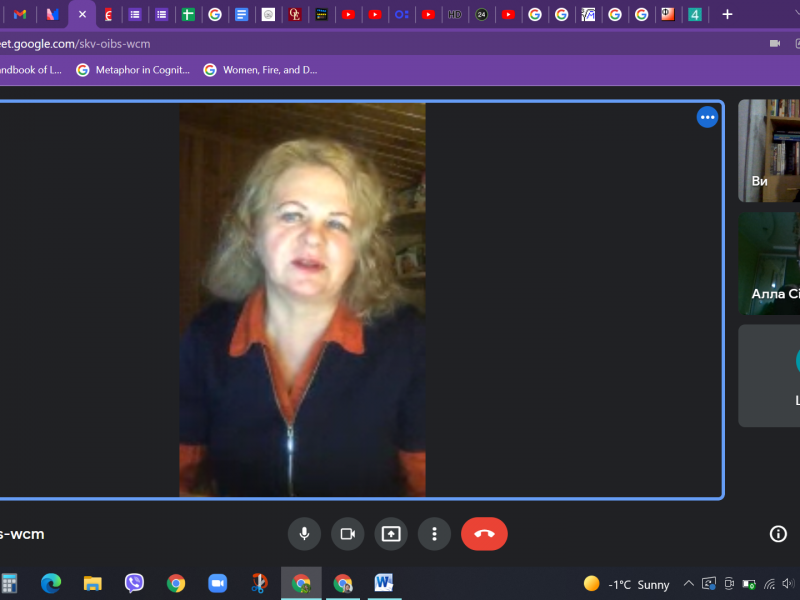Switch to the Gmail browser tab

(20, 14)
